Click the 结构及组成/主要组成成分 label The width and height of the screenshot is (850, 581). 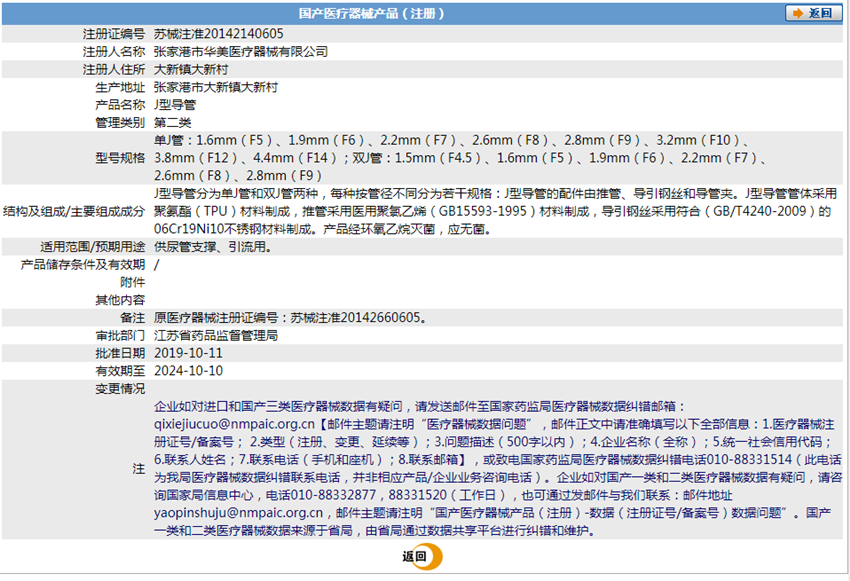[74, 211]
